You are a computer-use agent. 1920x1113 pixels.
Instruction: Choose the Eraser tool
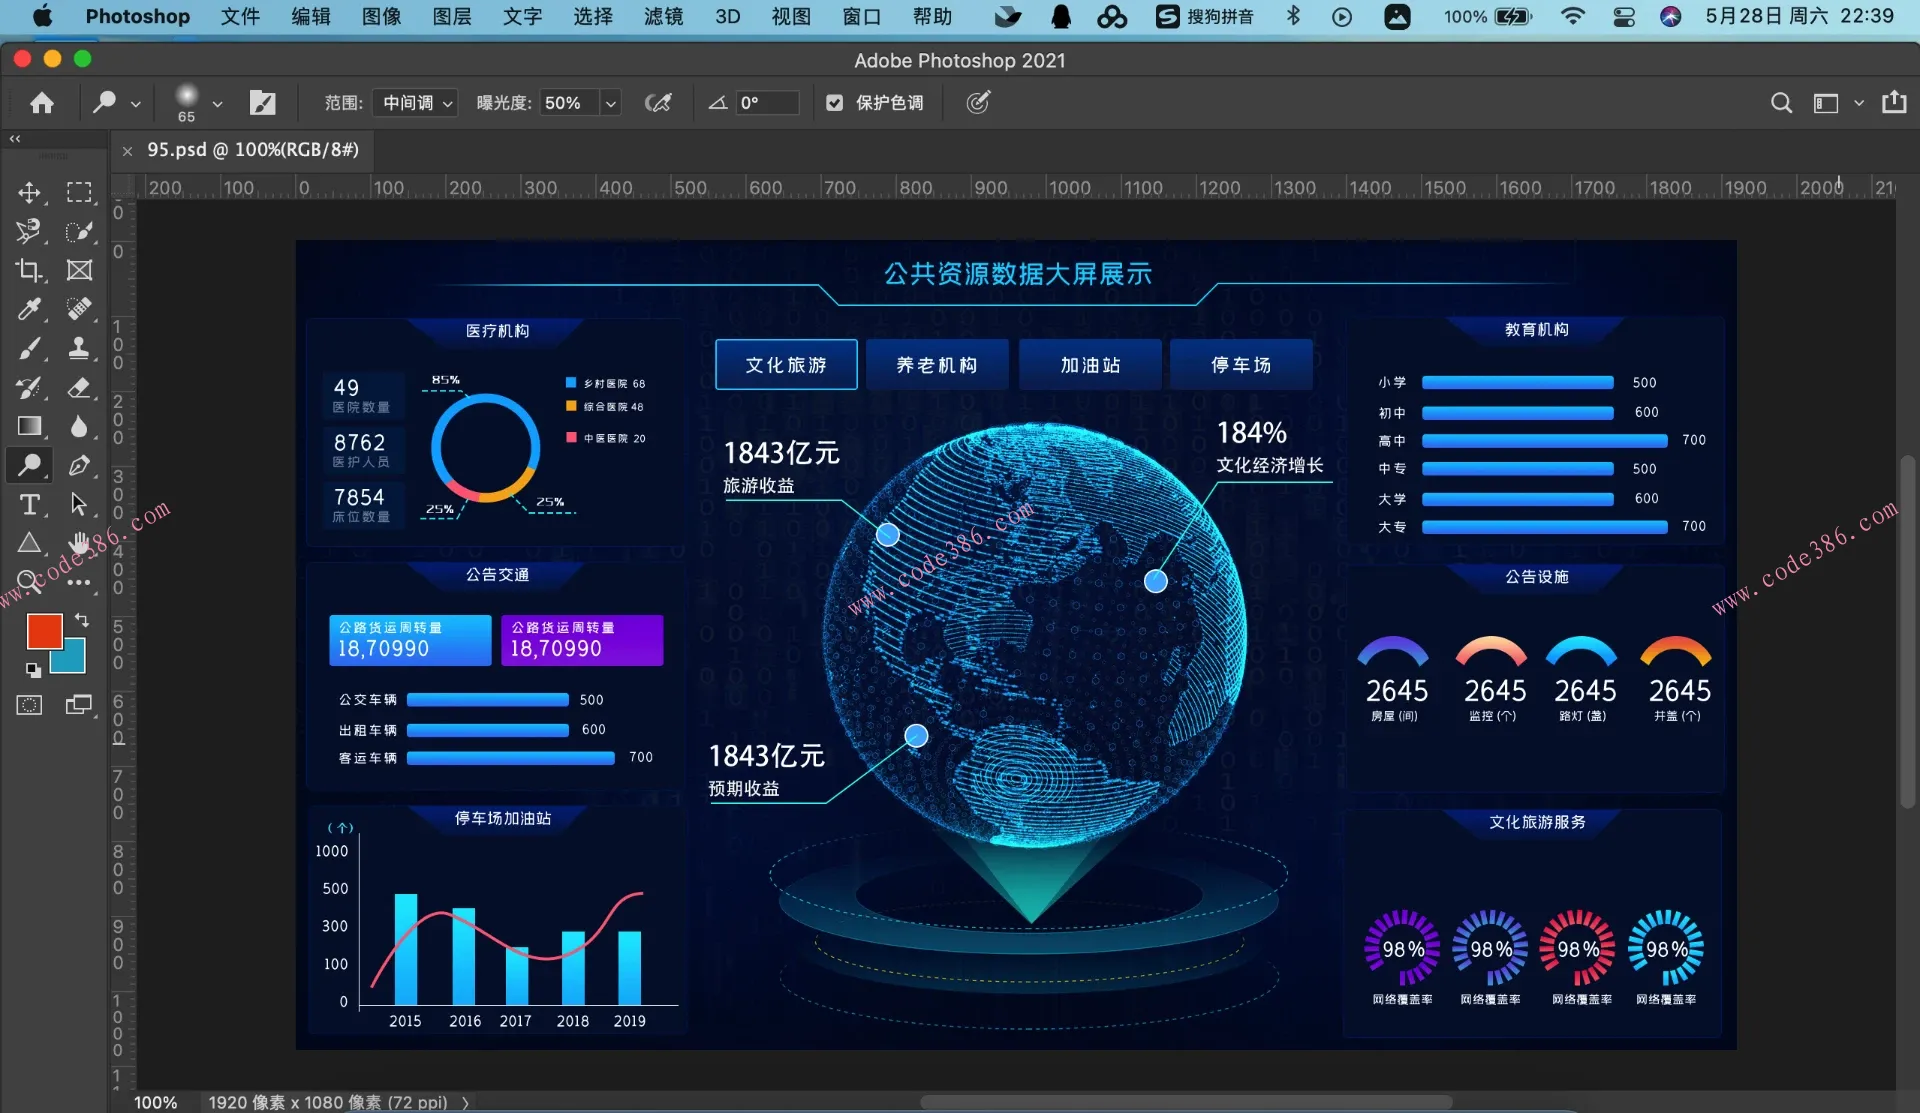click(79, 387)
